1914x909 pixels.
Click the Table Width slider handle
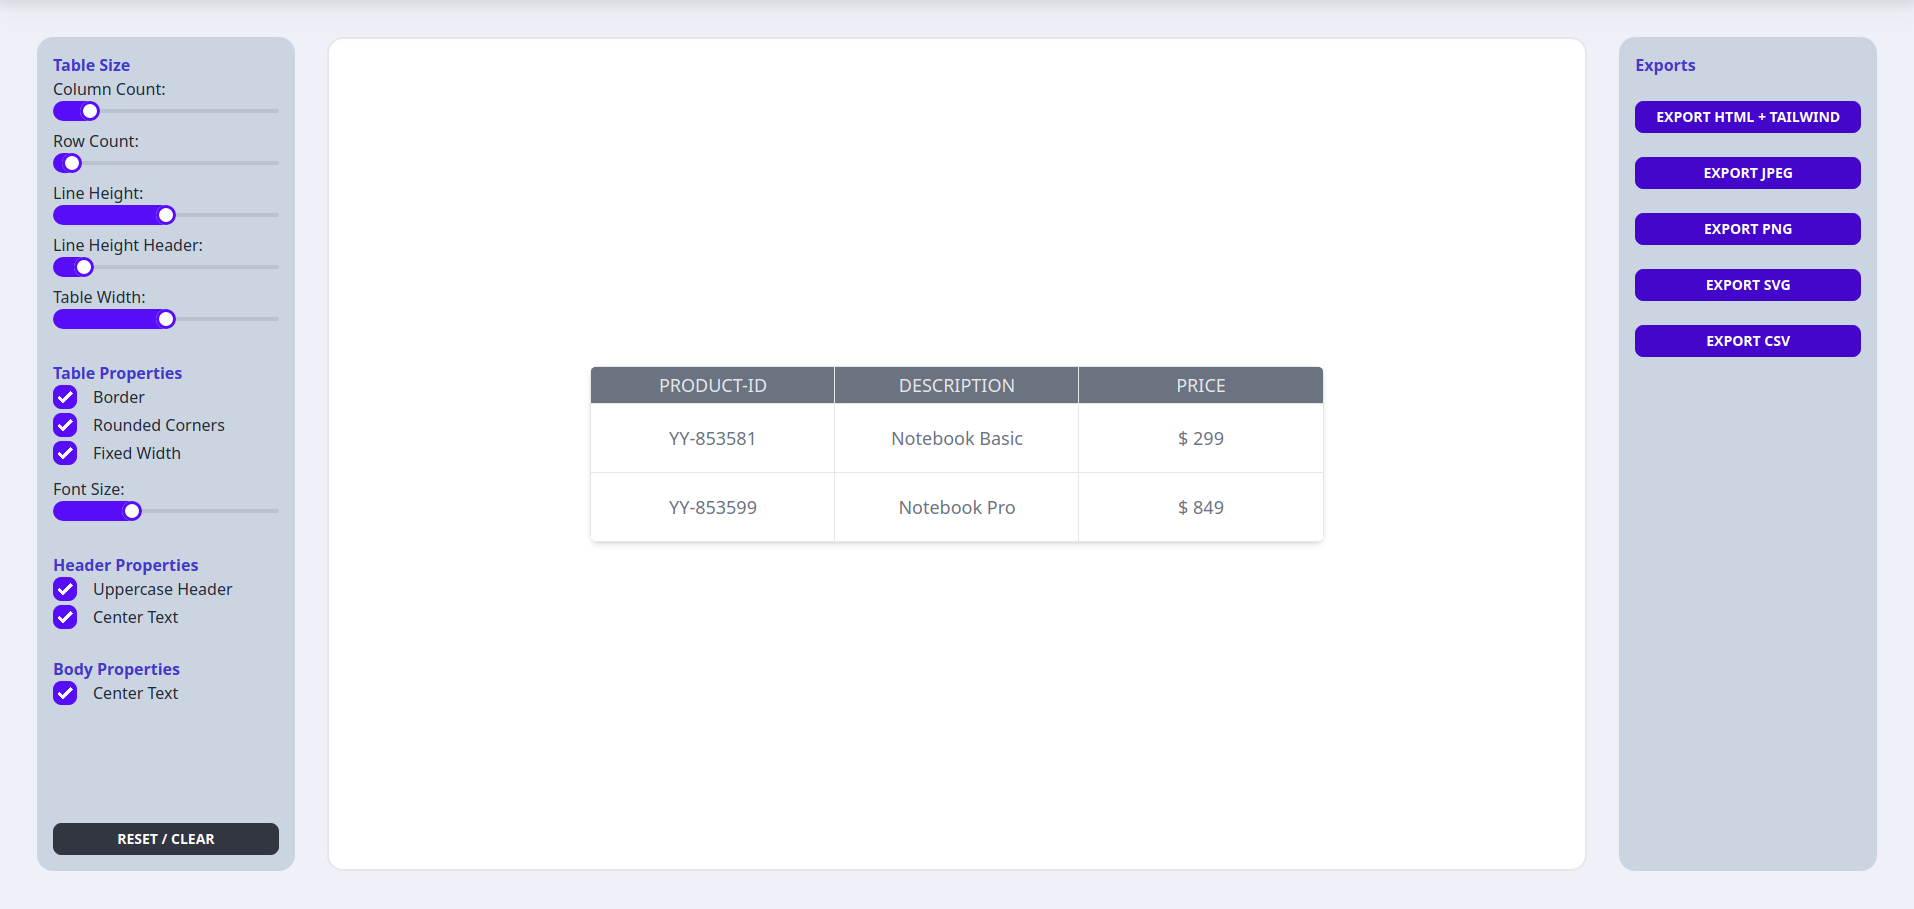[166, 319]
